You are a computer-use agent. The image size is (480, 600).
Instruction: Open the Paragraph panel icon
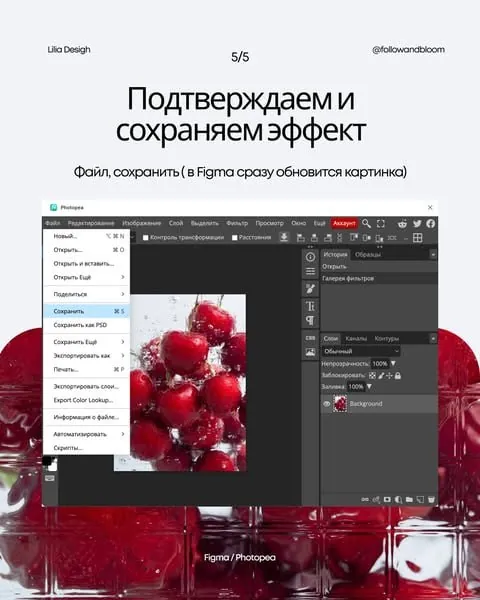click(x=310, y=320)
